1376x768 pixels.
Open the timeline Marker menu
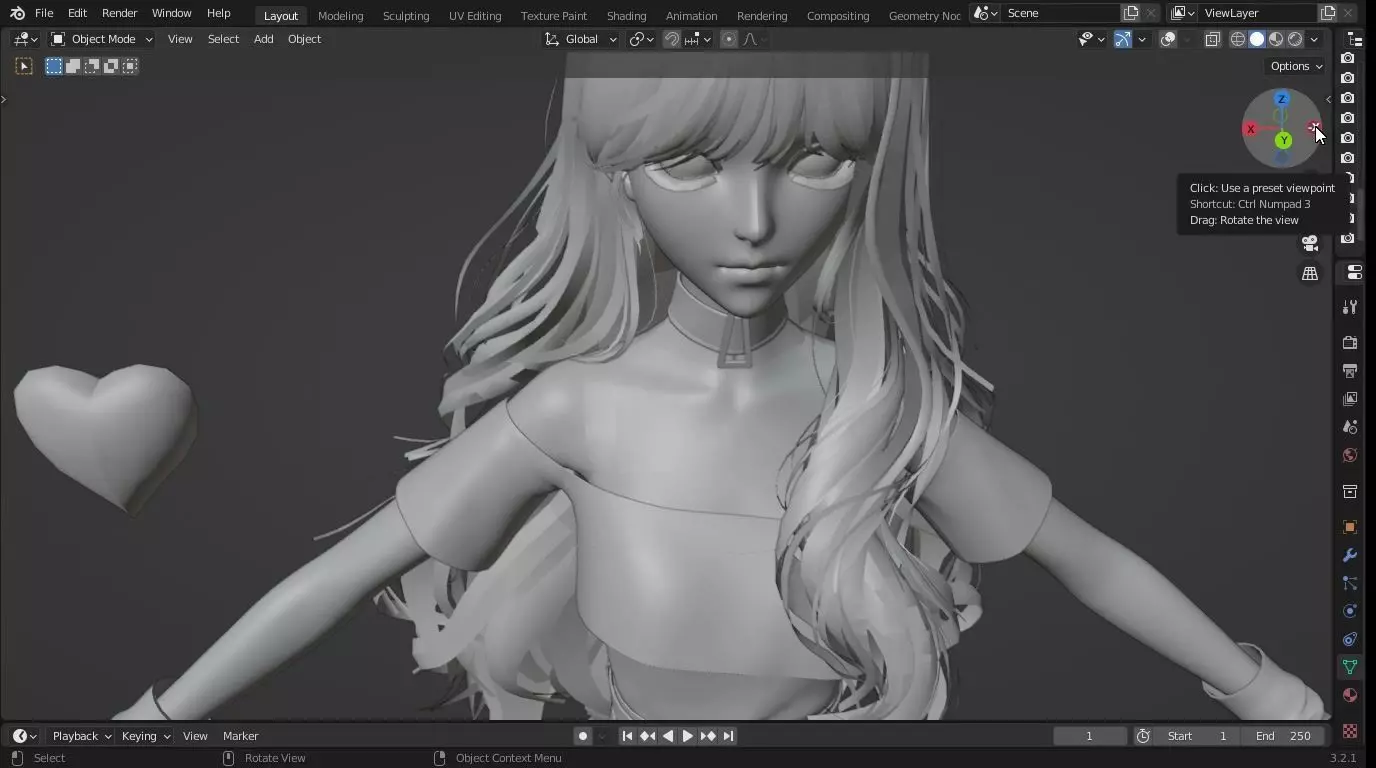tap(240, 736)
